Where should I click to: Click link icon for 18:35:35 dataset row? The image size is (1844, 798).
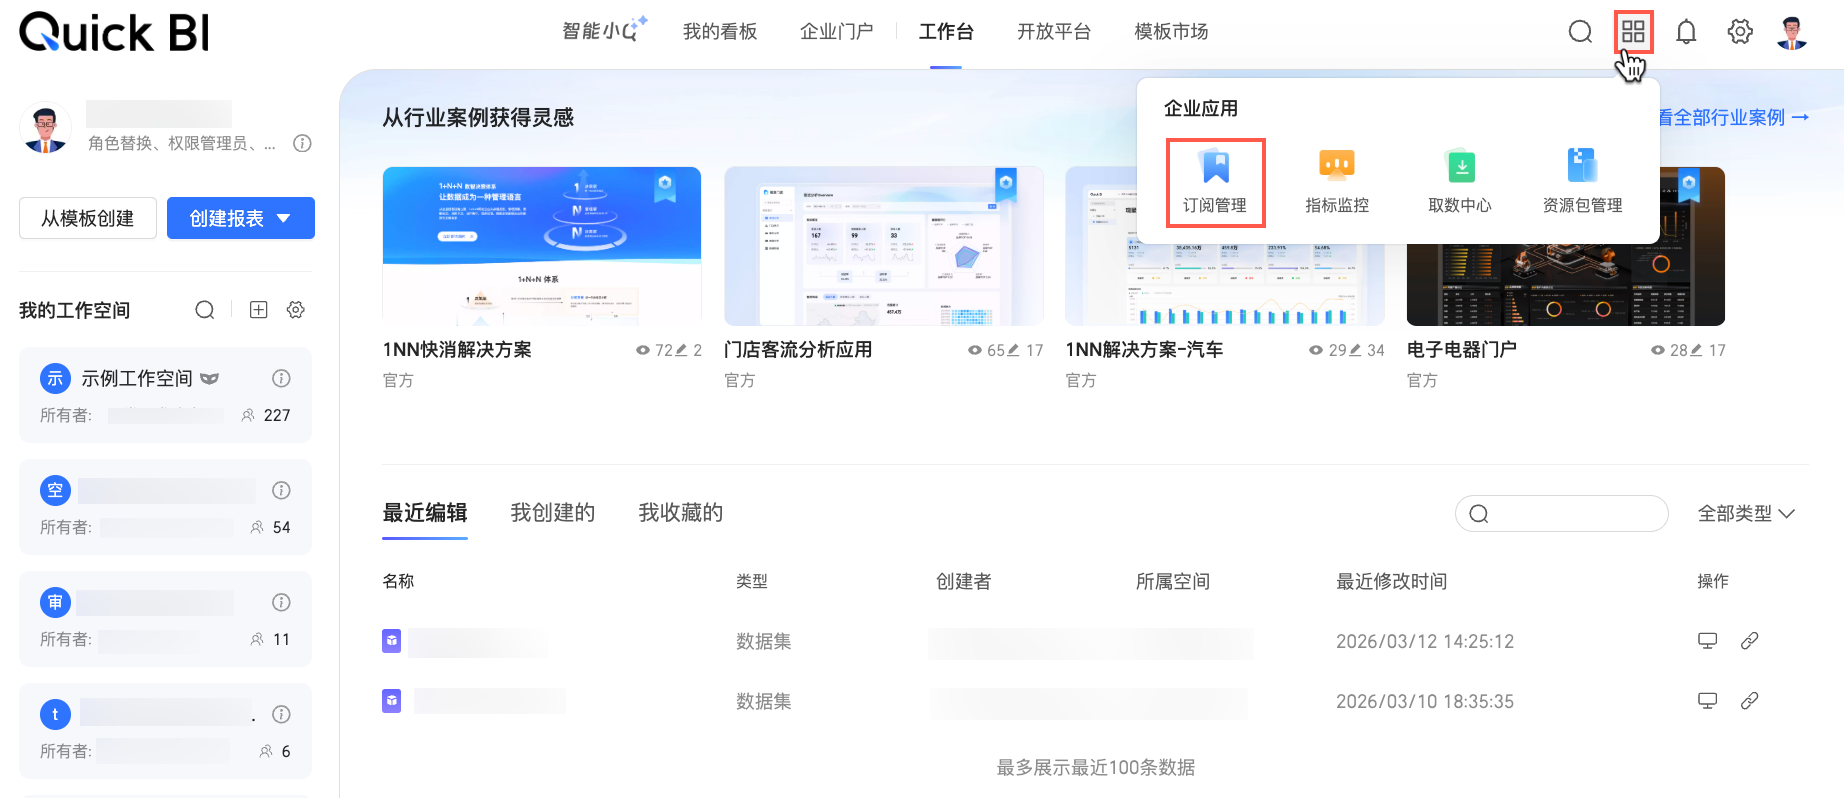(1749, 701)
